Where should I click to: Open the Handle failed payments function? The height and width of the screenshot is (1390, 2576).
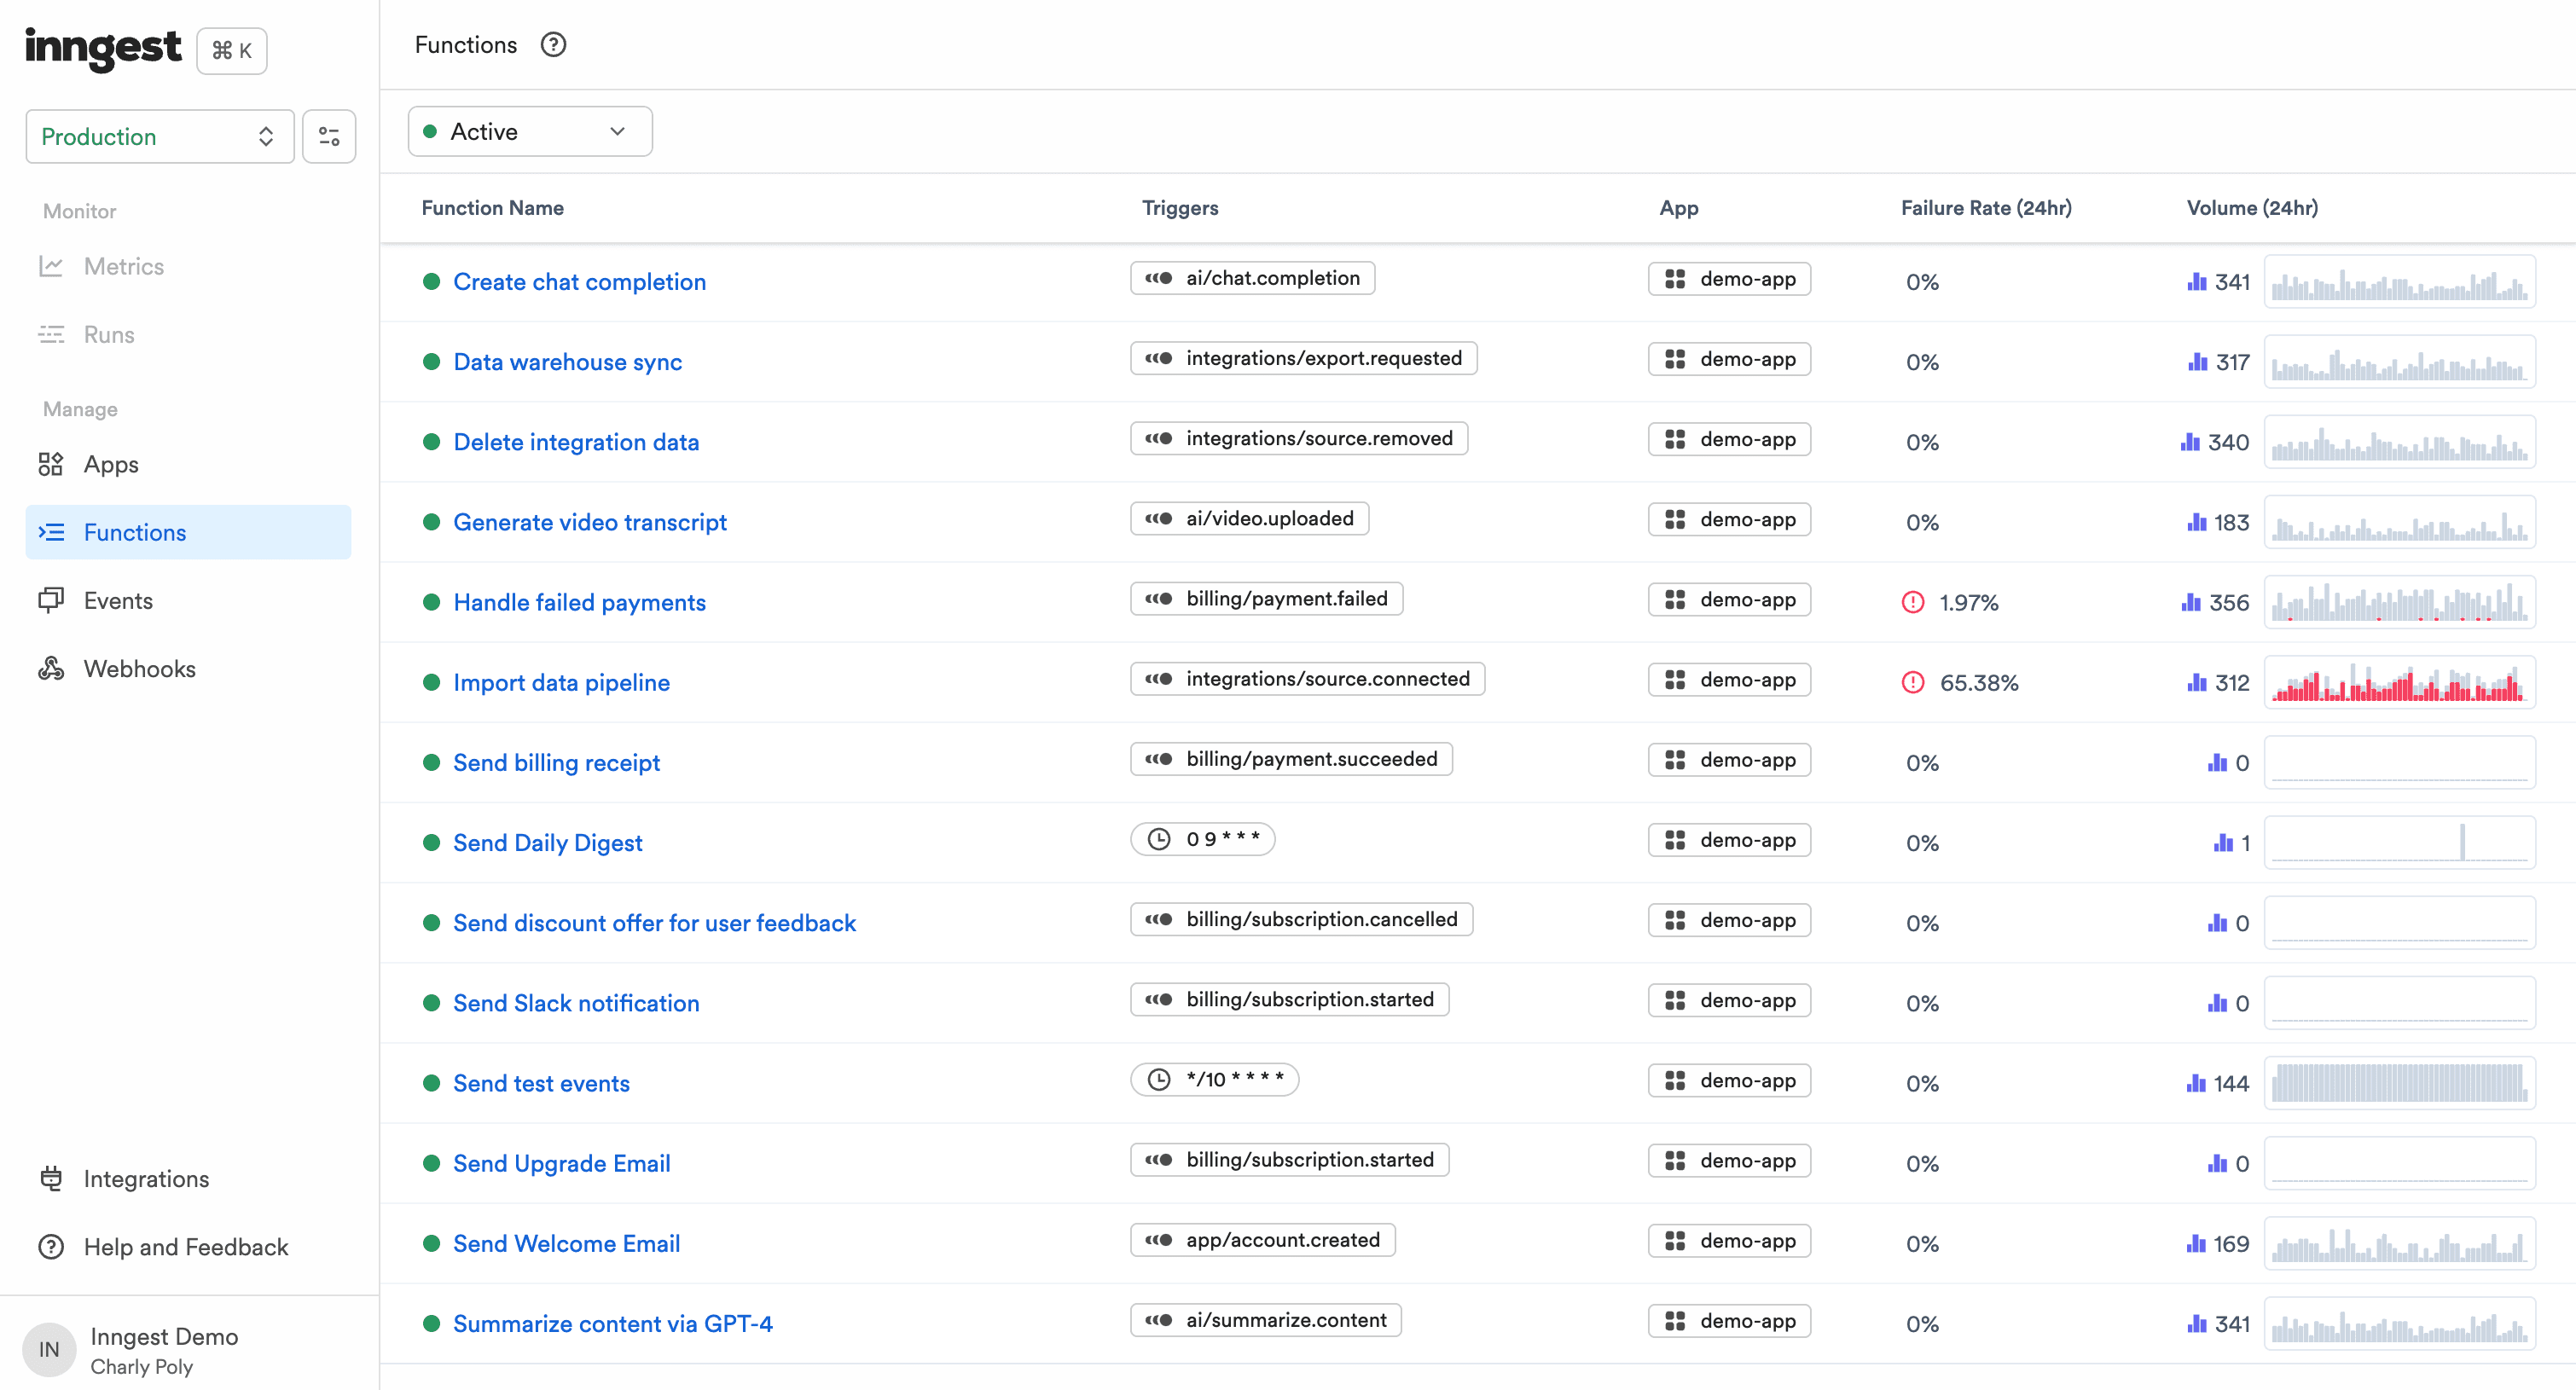(579, 602)
